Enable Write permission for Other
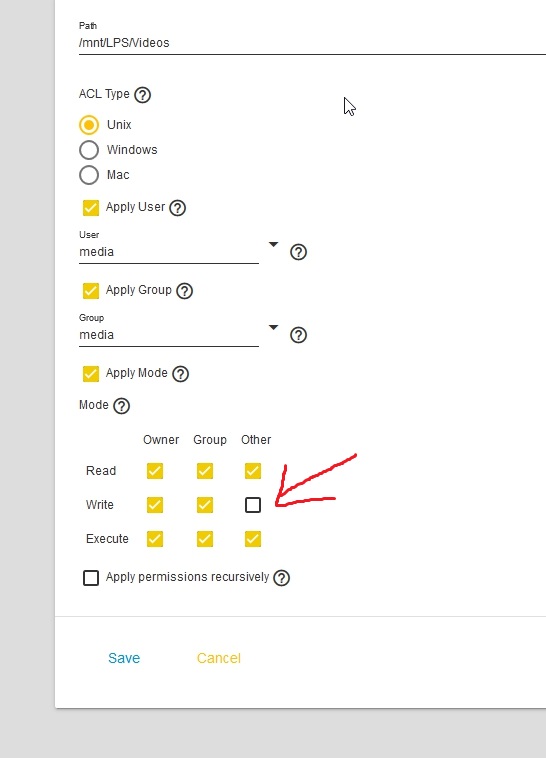This screenshot has height=758, width=546. (253, 505)
